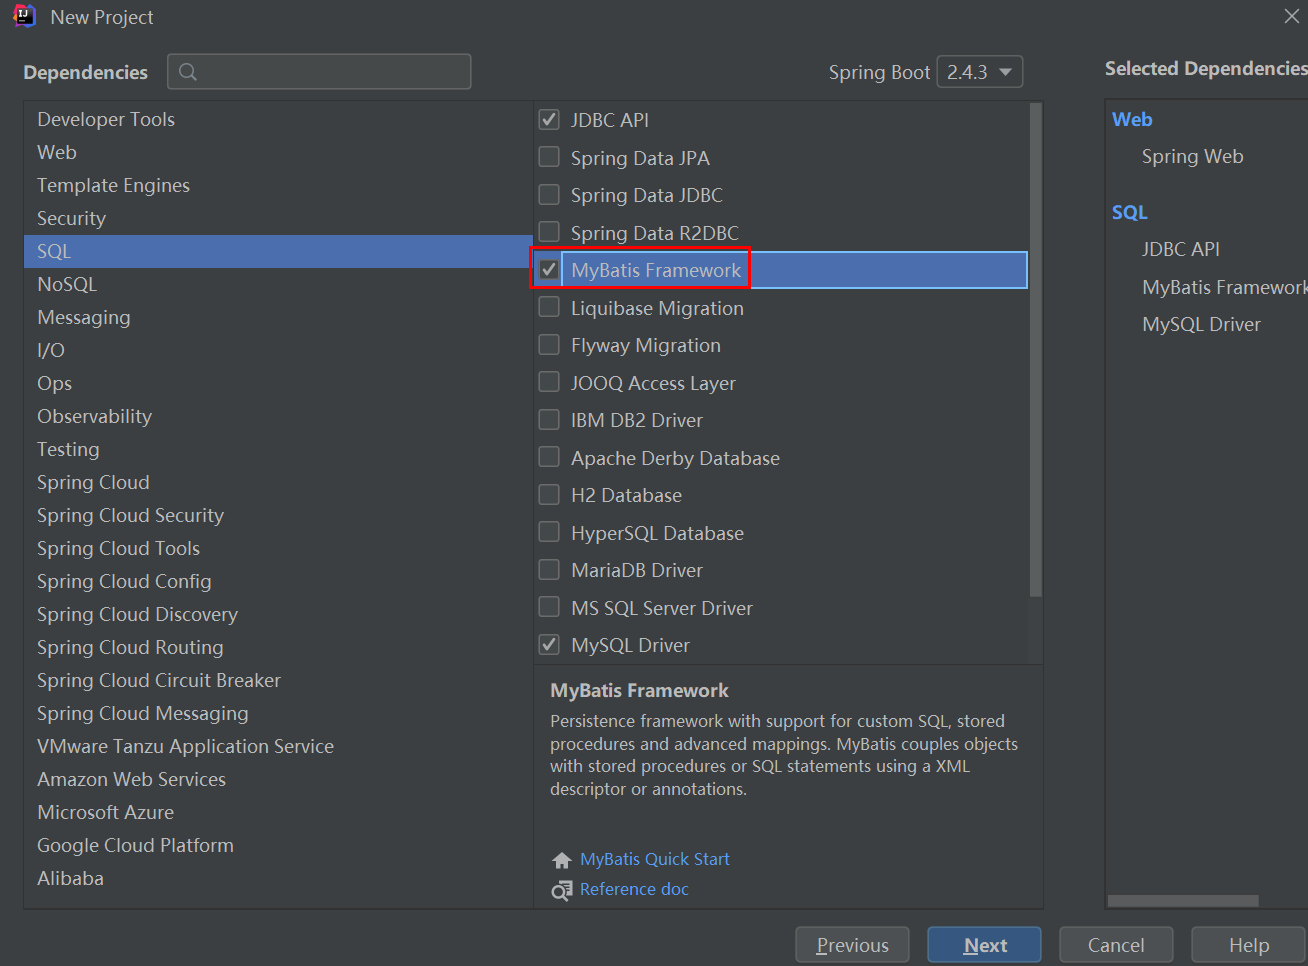The width and height of the screenshot is (1308, 966).
Task: Select the Microsoft Azure category
Action: pos(278,812)
